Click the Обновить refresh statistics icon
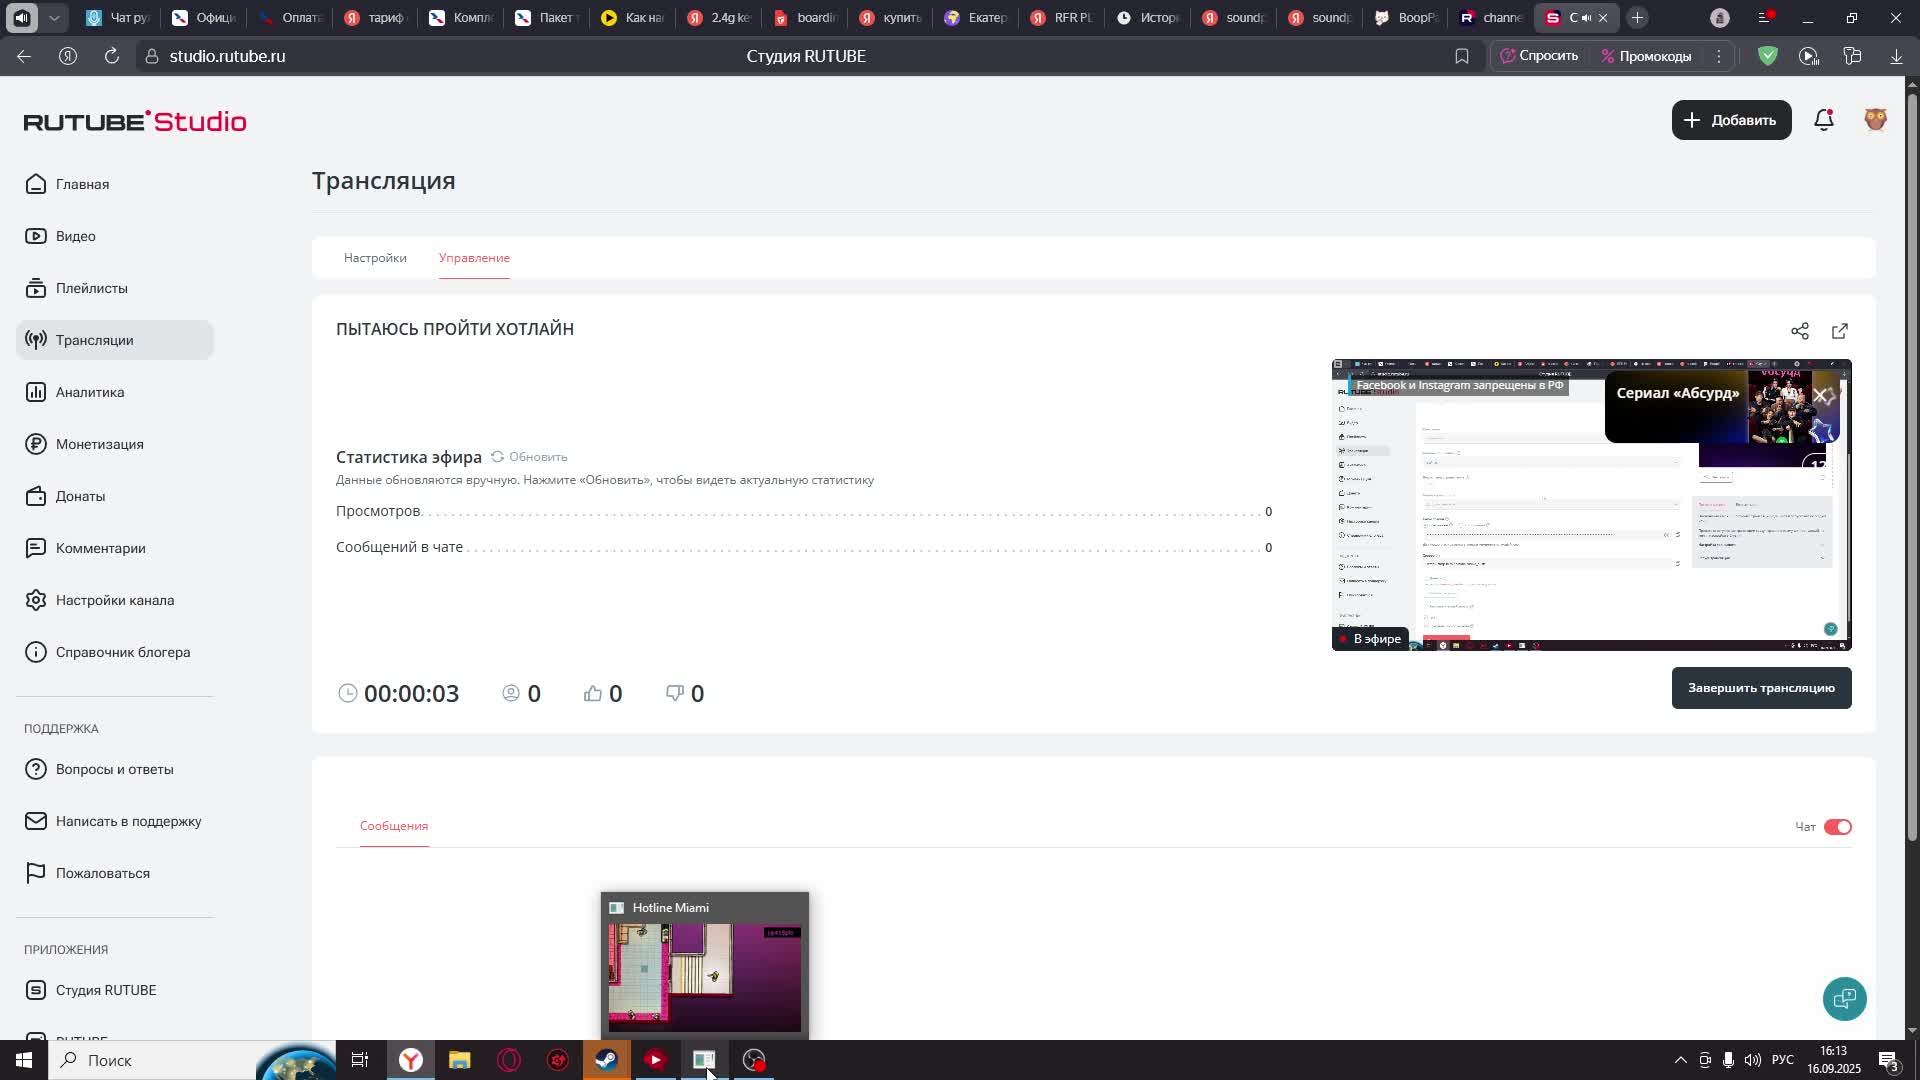Image resolution: width=1920 pixels, height=1080 pixels. tap(497, 457)
